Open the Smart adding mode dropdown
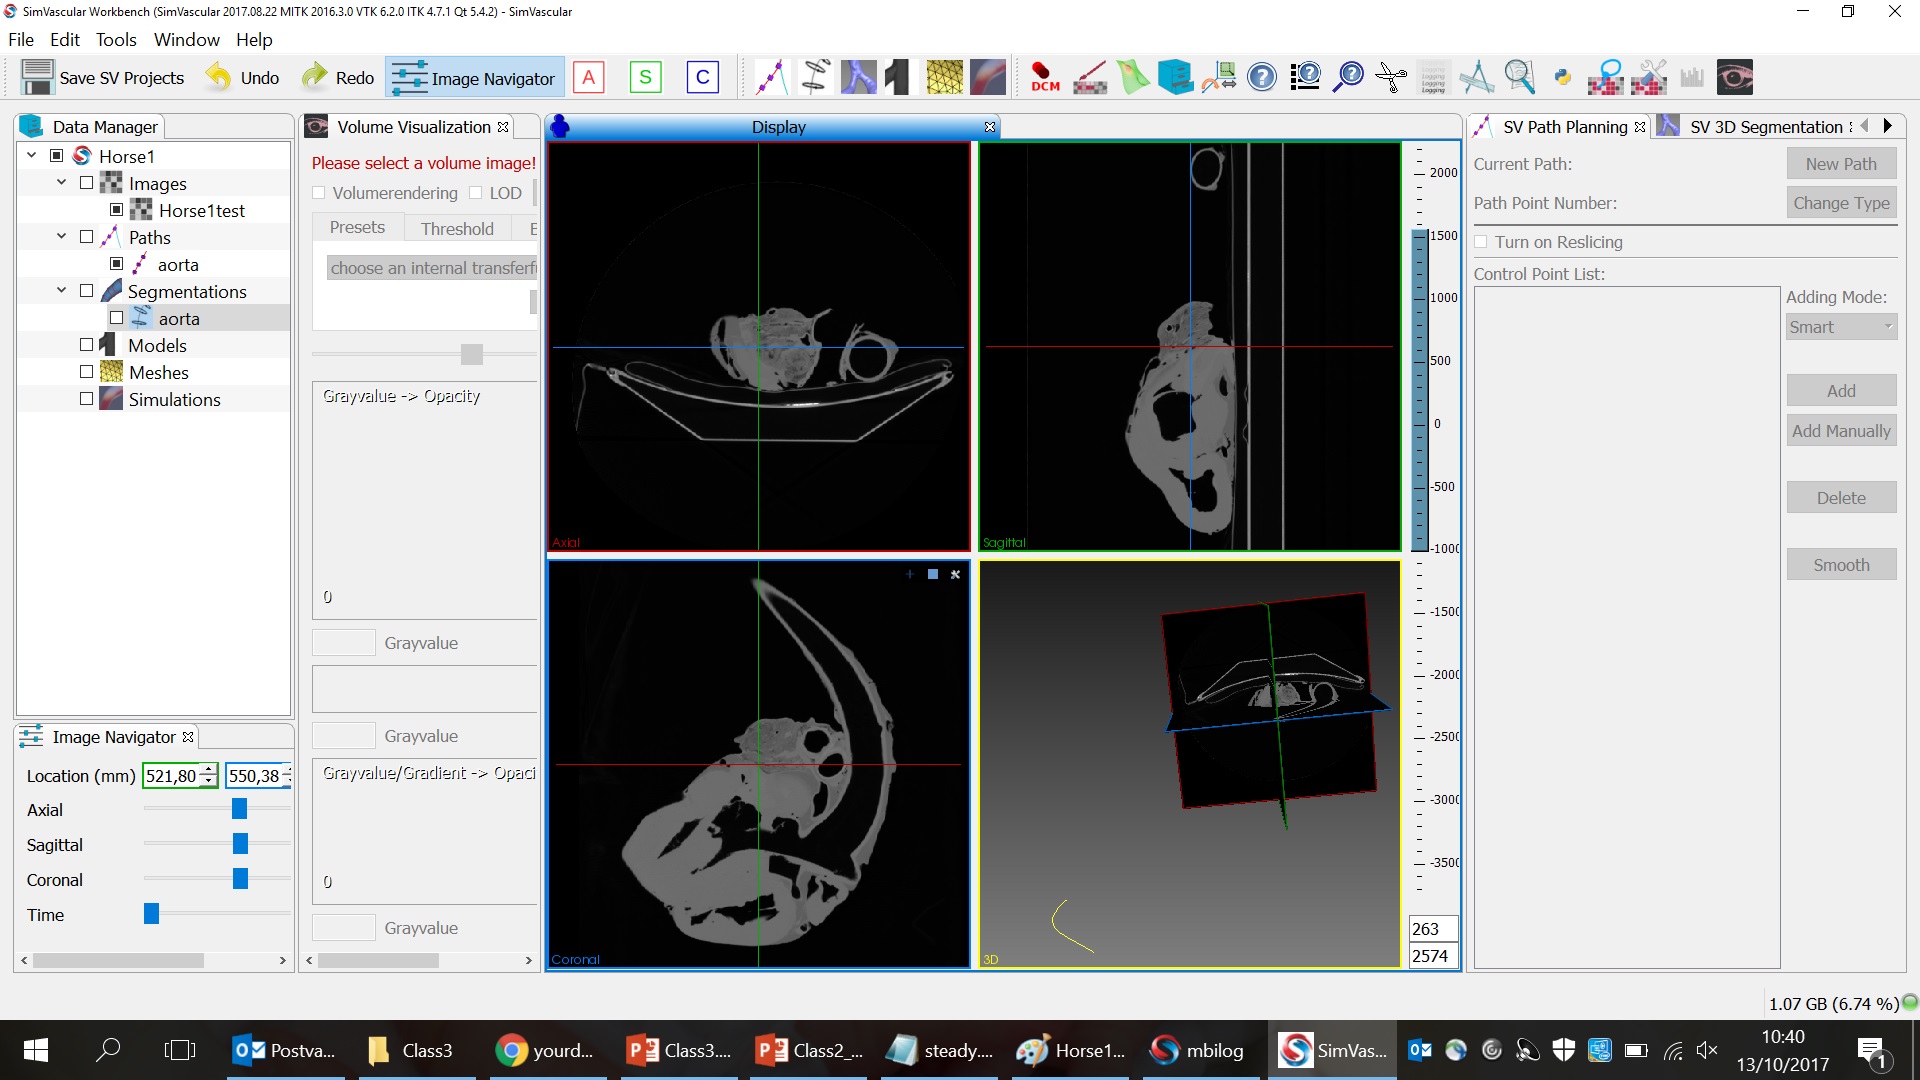Screen dimensions: 1920x1080 pyautogui.click(x=1841, y=327)
